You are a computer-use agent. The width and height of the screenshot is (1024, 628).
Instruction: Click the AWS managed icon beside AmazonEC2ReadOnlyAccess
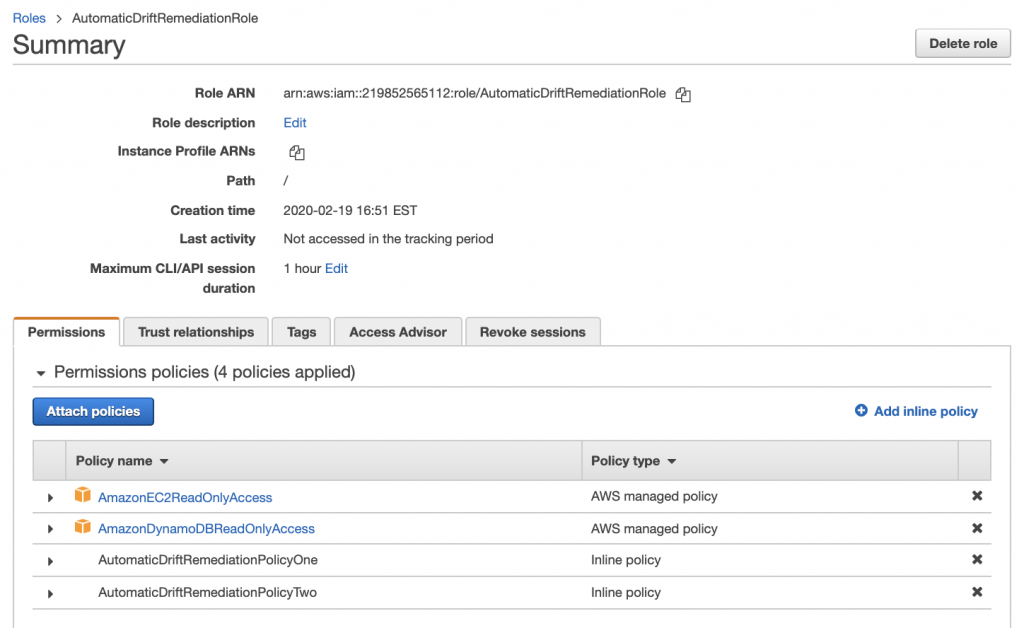coord(82,494)
